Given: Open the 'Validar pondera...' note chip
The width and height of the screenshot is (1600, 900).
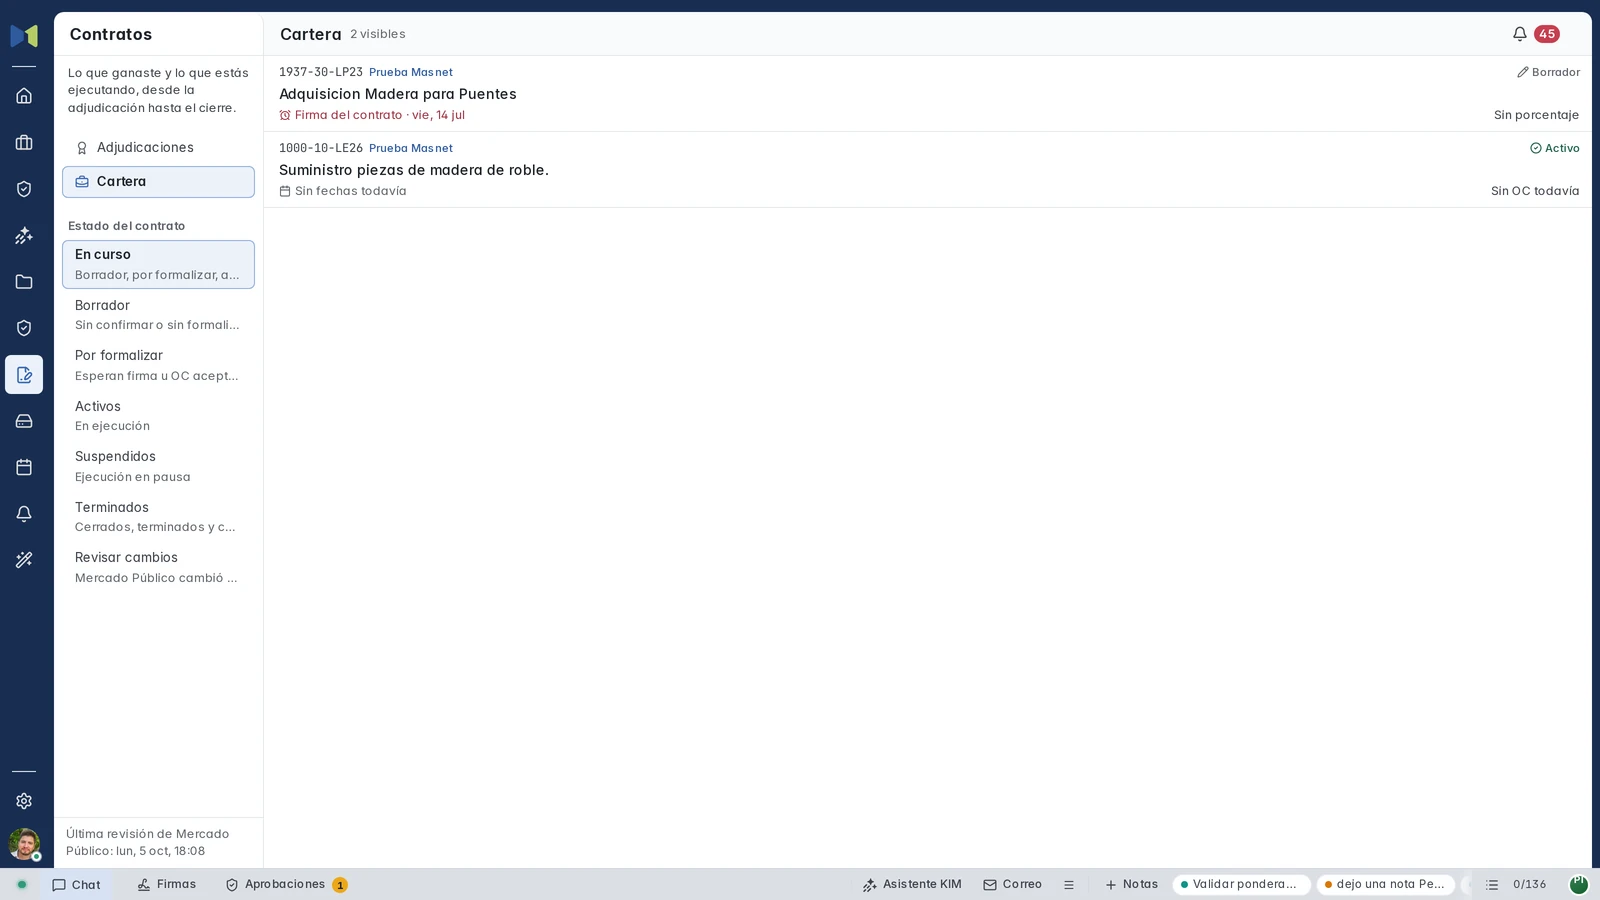Looking at the screenshot, I should (1241, 885).
